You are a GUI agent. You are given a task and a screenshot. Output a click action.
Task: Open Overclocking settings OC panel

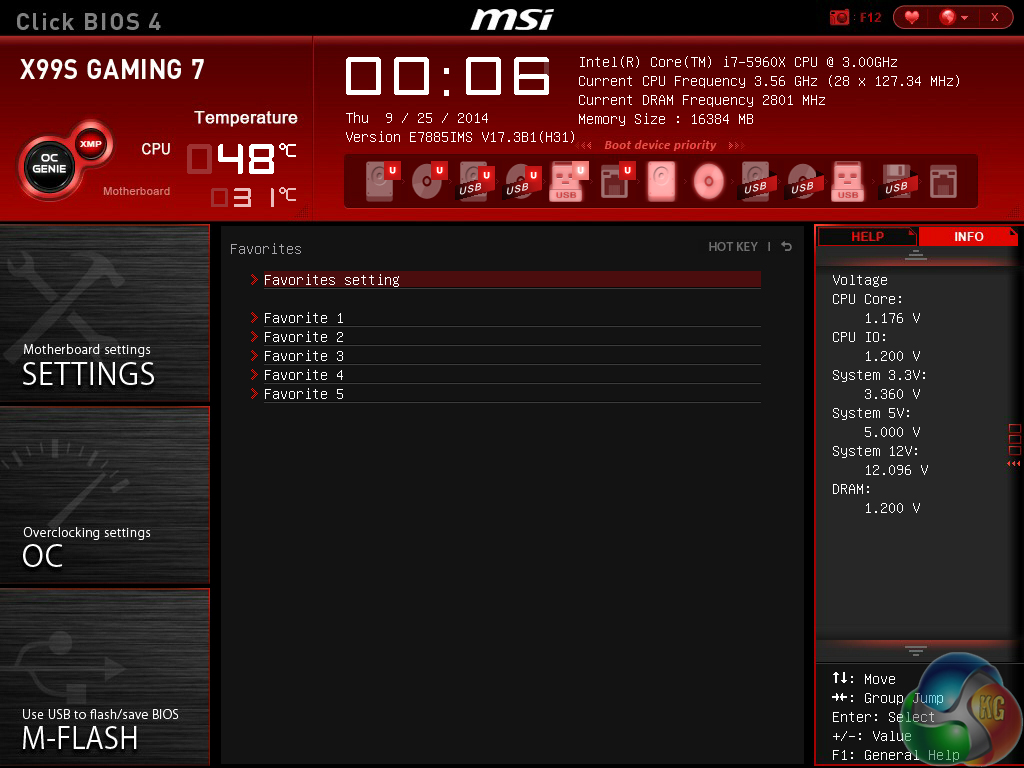click(104, 495)
